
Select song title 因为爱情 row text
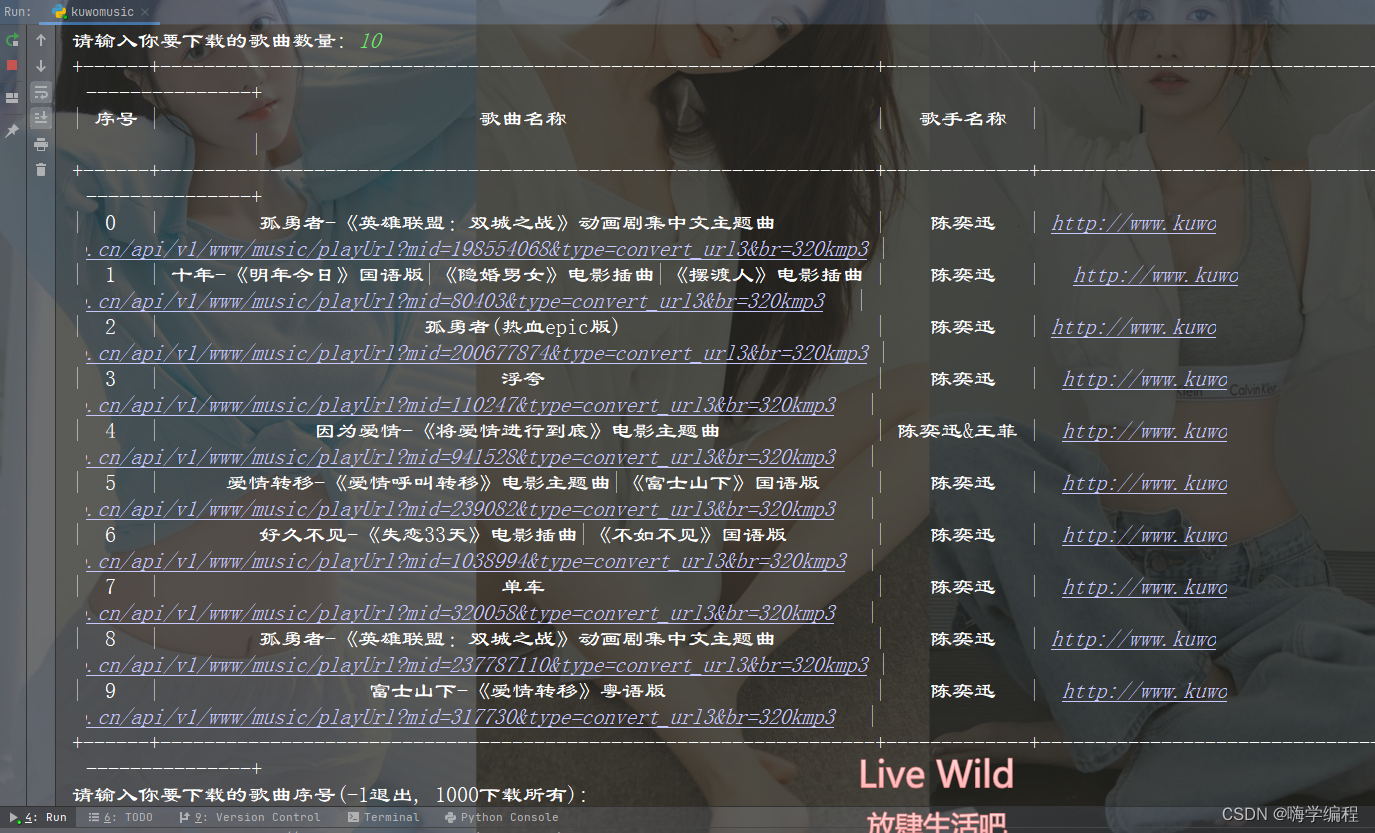pyautogui.click(x=518, y=431)
